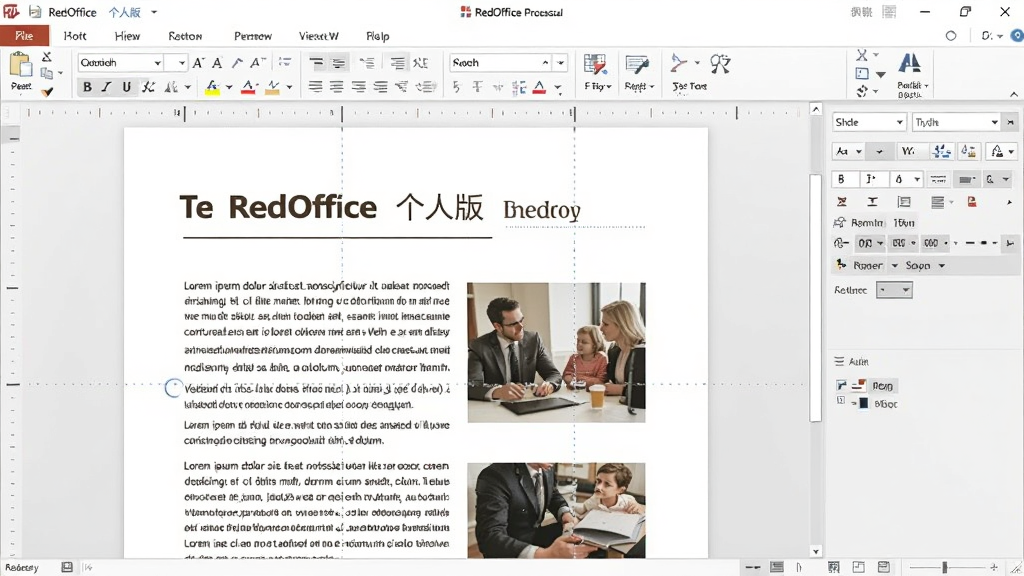Open the 'Hiew' ribbon tab
Image resolution: width=1024 pixels, height=576 pixels.
[x=127, y=36]
